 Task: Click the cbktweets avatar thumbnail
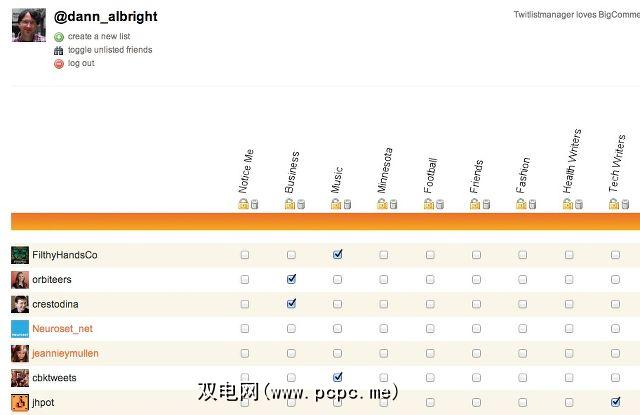pos(20,378)
